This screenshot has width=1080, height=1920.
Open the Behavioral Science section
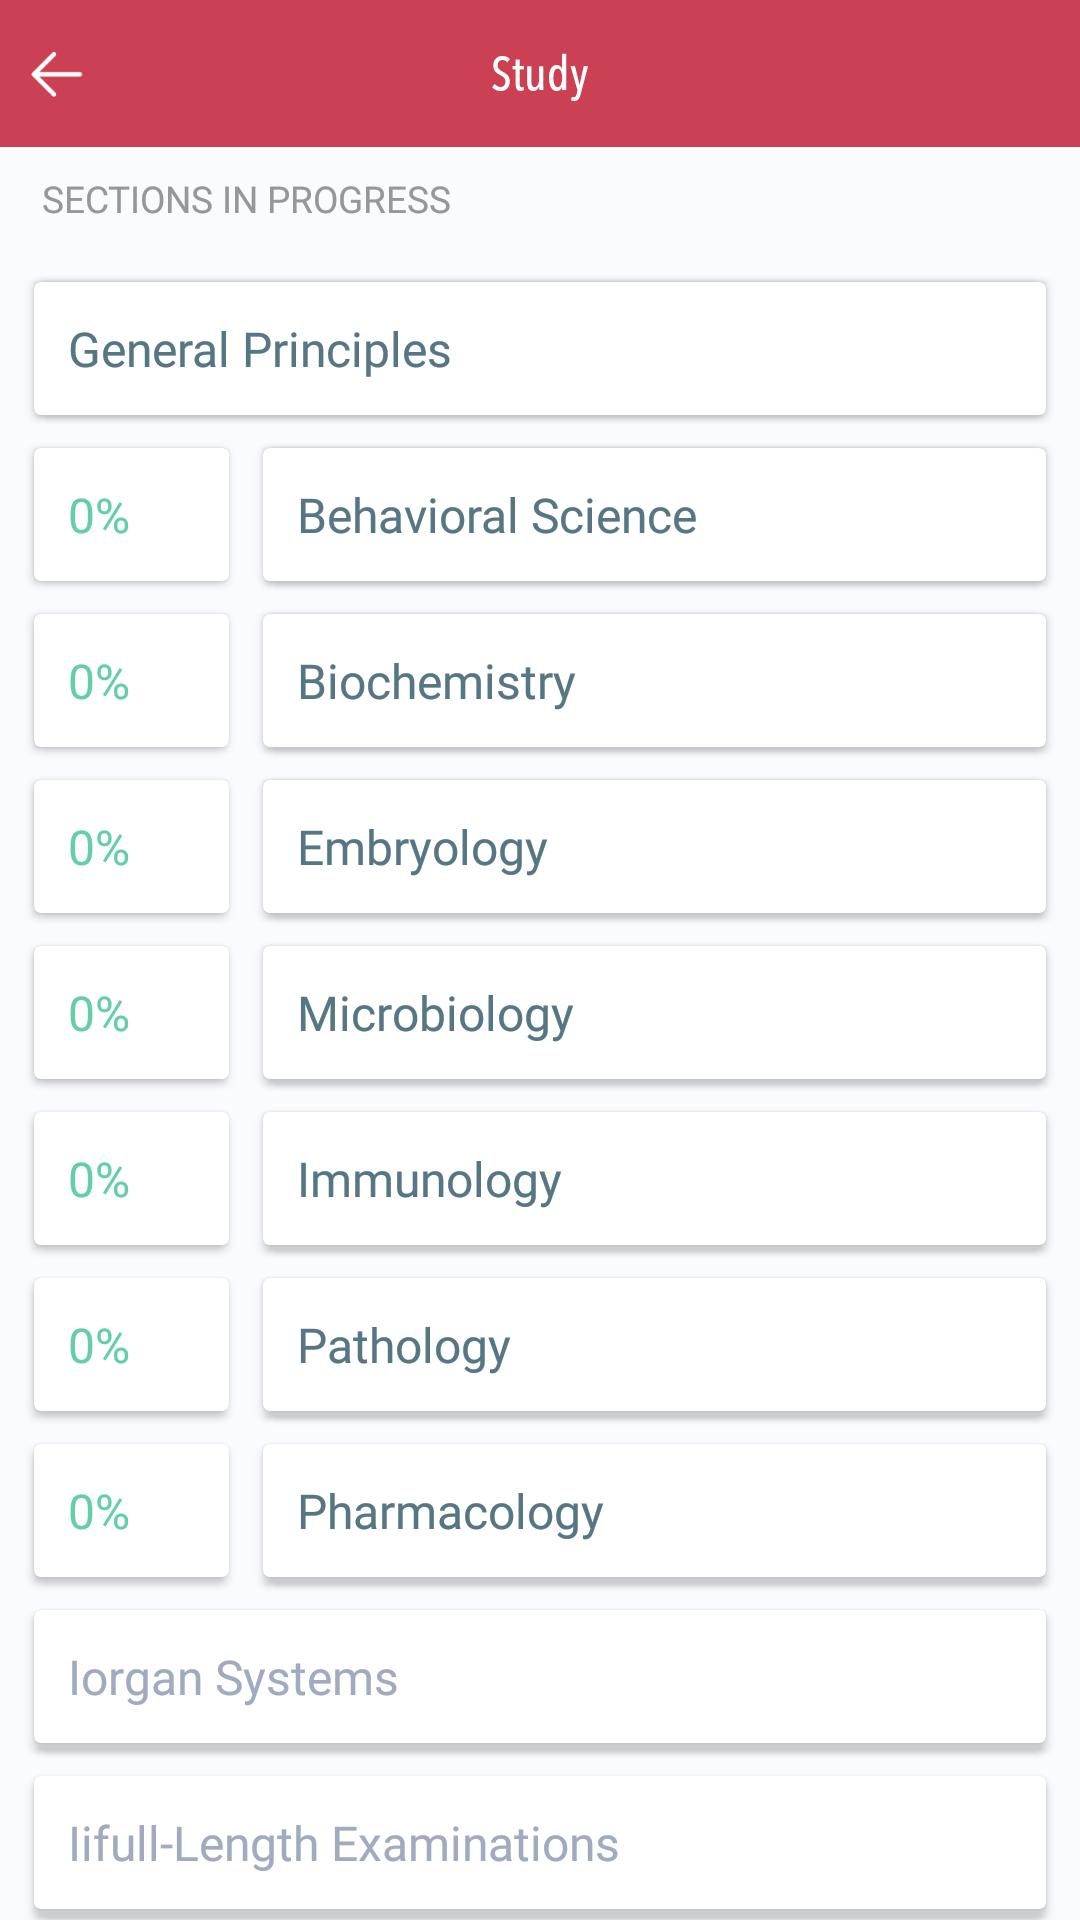point(654,515)
